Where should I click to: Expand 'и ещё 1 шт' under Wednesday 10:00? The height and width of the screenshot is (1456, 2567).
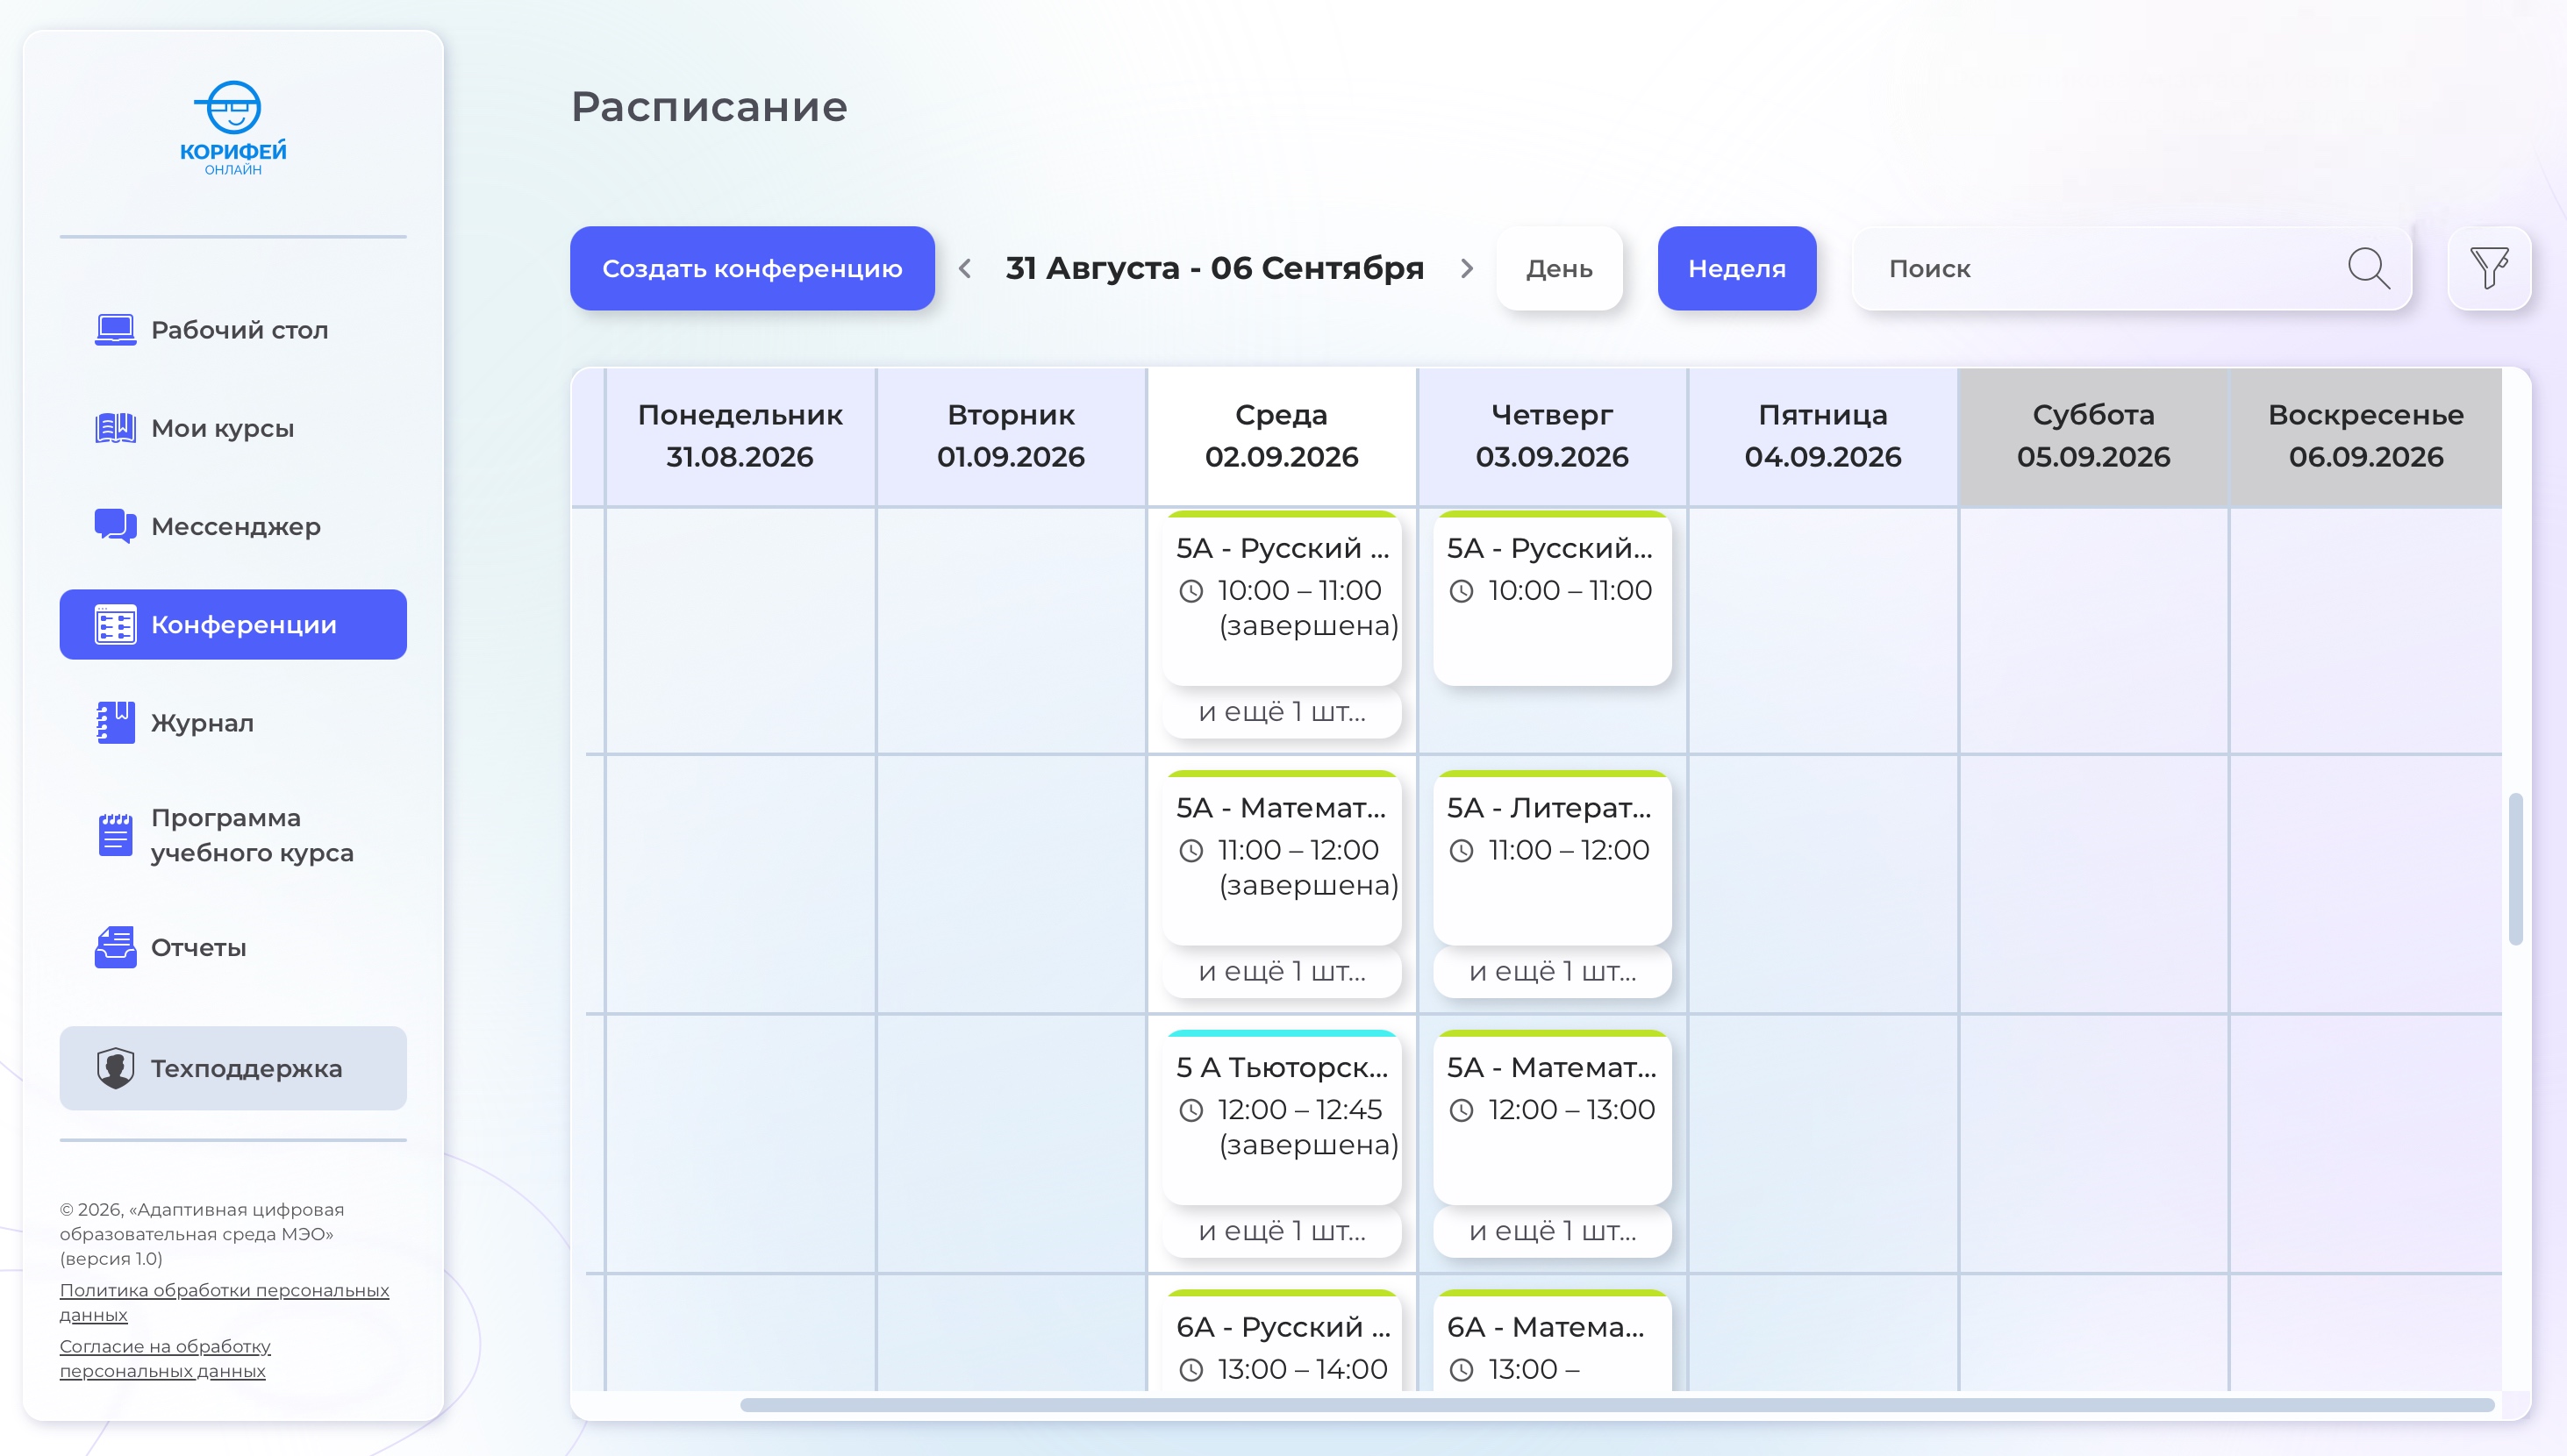(1282, 712)
